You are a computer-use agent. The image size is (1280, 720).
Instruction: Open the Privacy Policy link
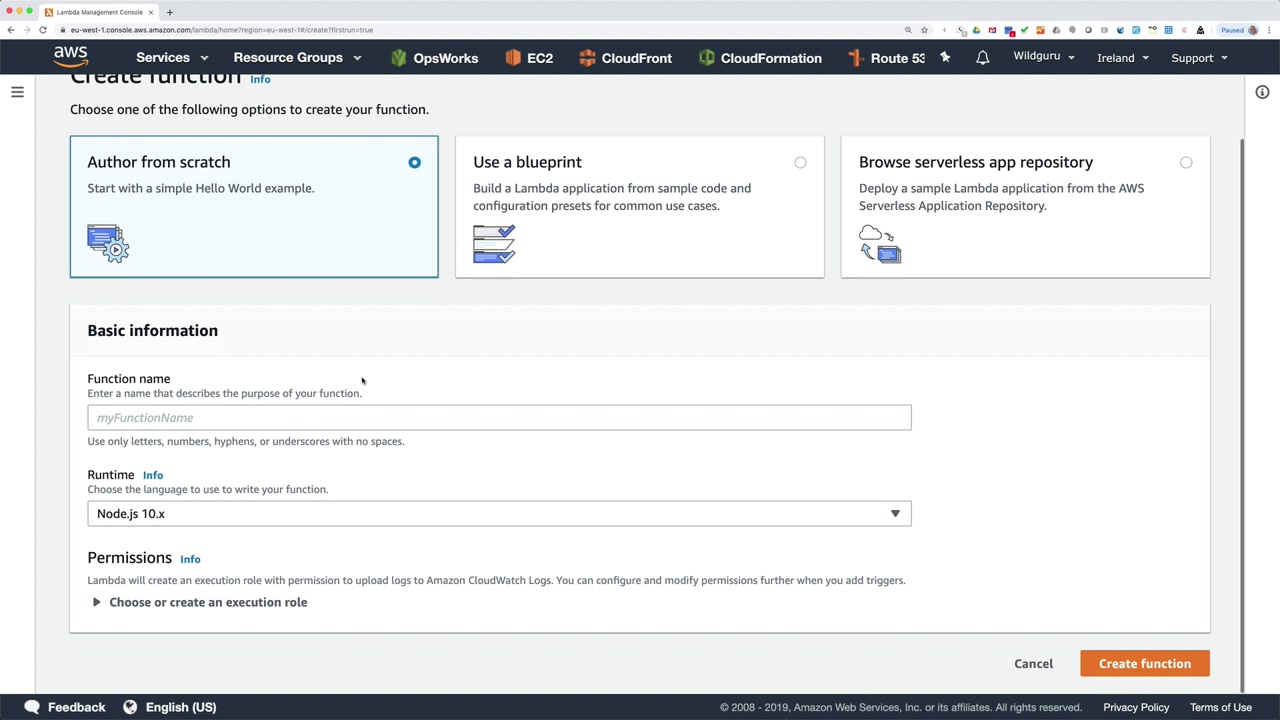pyautogui.click(x=1136, y=707)
